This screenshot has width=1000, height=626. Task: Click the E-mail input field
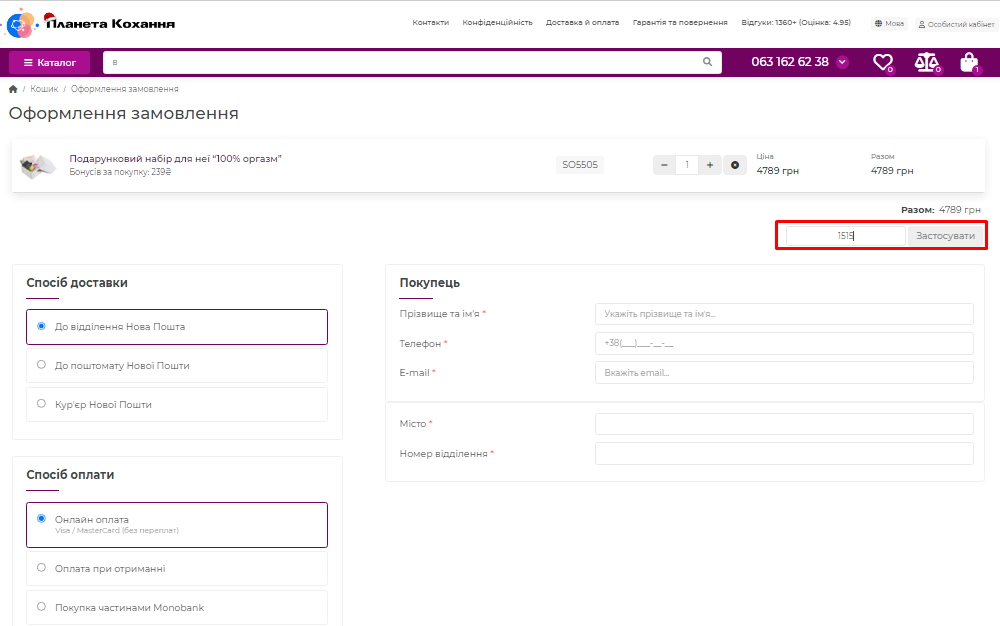[x=783, y=373]
